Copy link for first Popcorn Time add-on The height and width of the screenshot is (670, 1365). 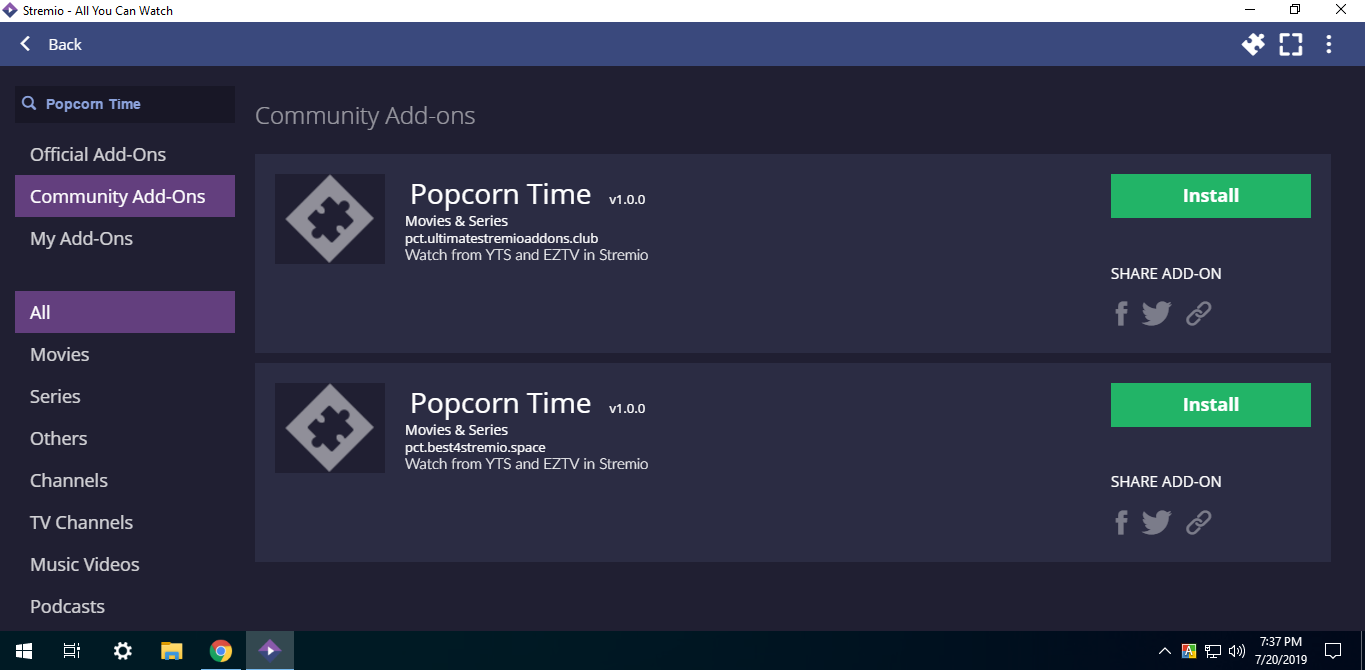(1198, 314)
